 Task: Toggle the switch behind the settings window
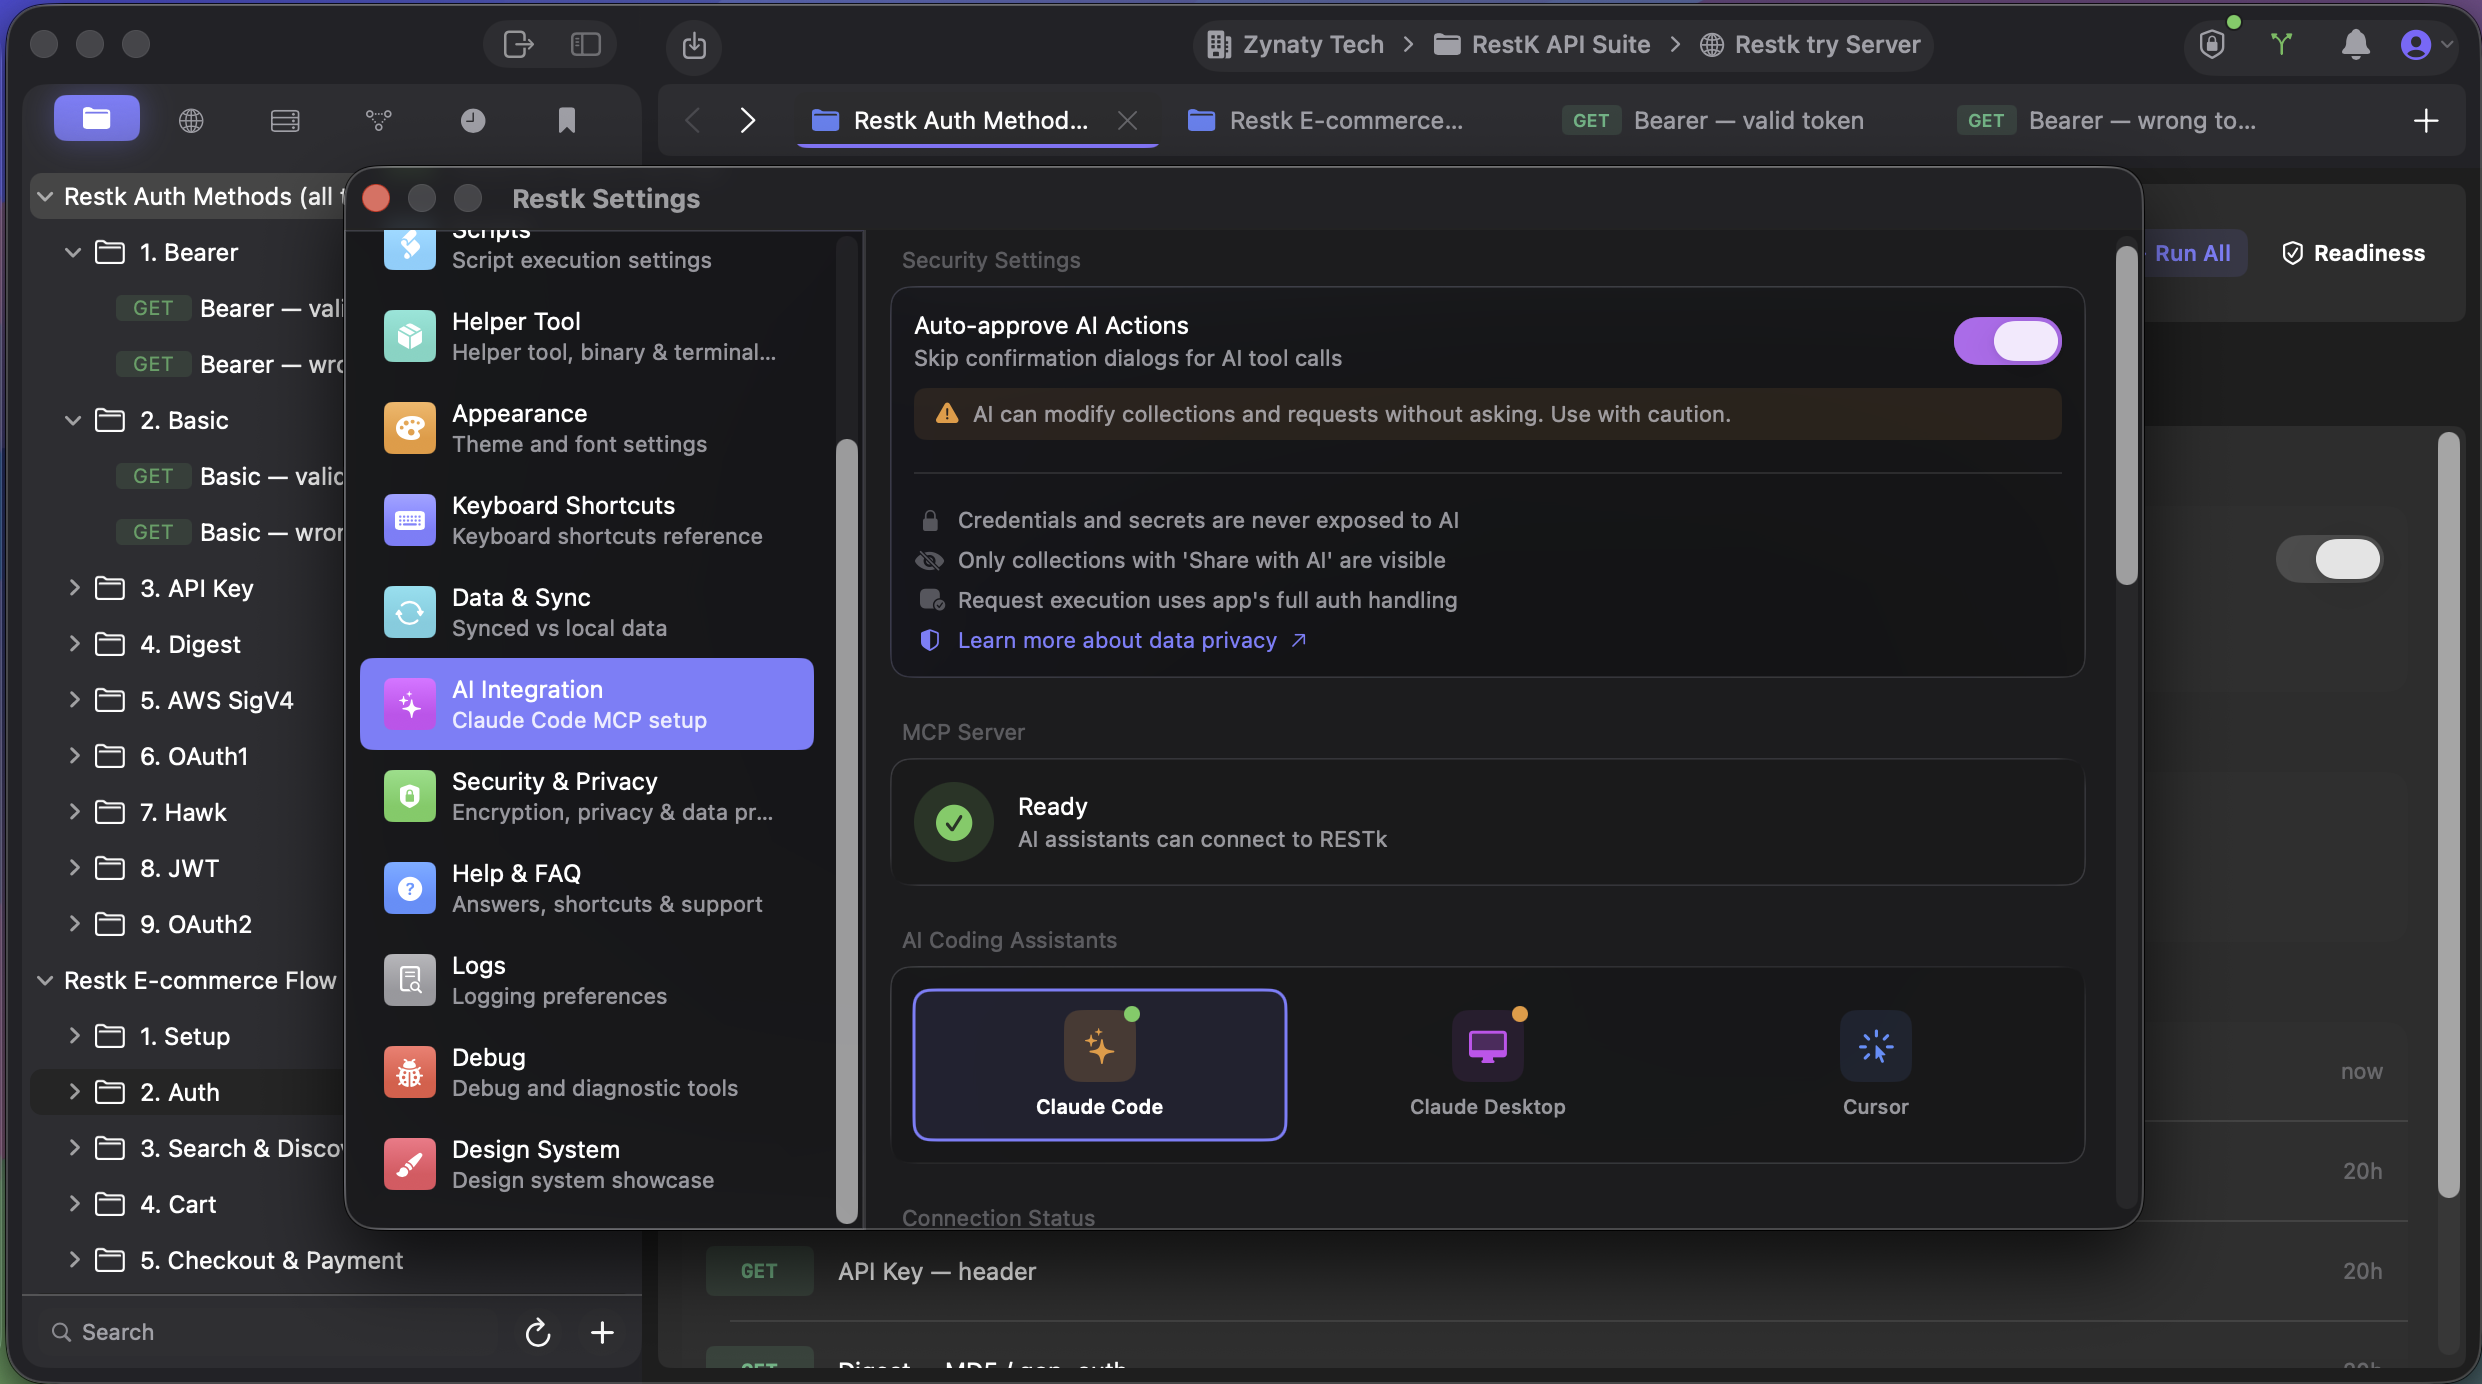(2329, 558)
